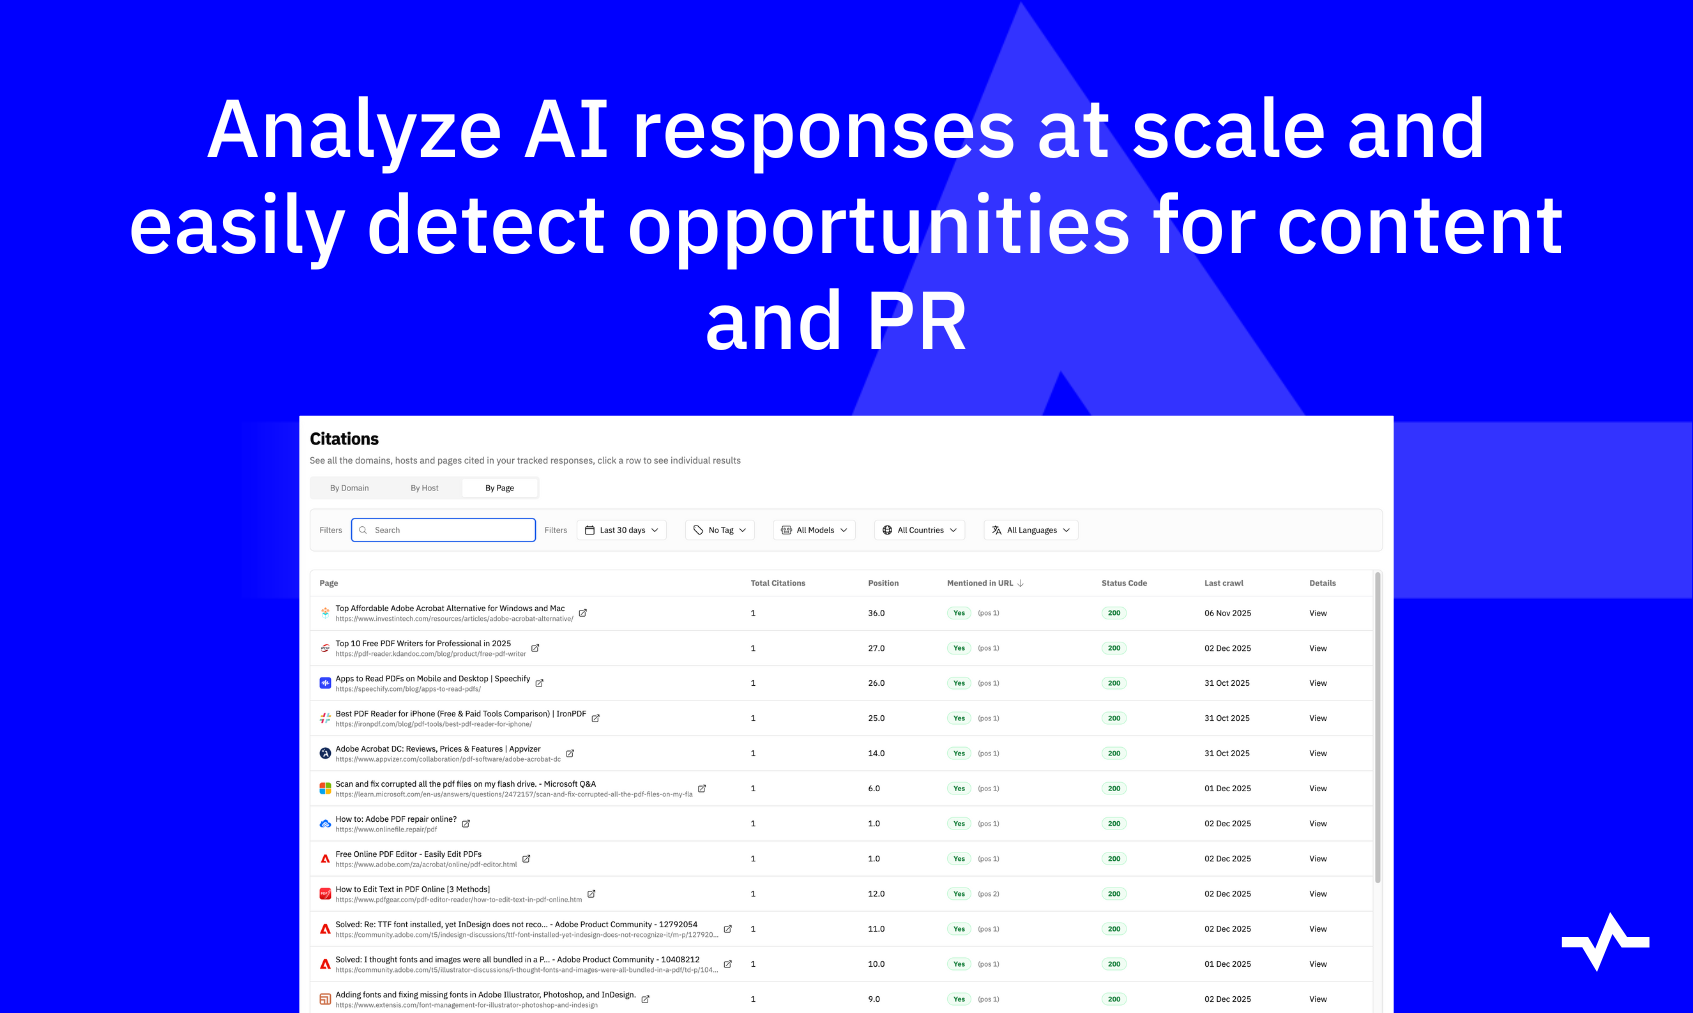The width and height of the screenshot is (1693, 1013).
Task: Click position value 27.0
Action: pos(876,648)
